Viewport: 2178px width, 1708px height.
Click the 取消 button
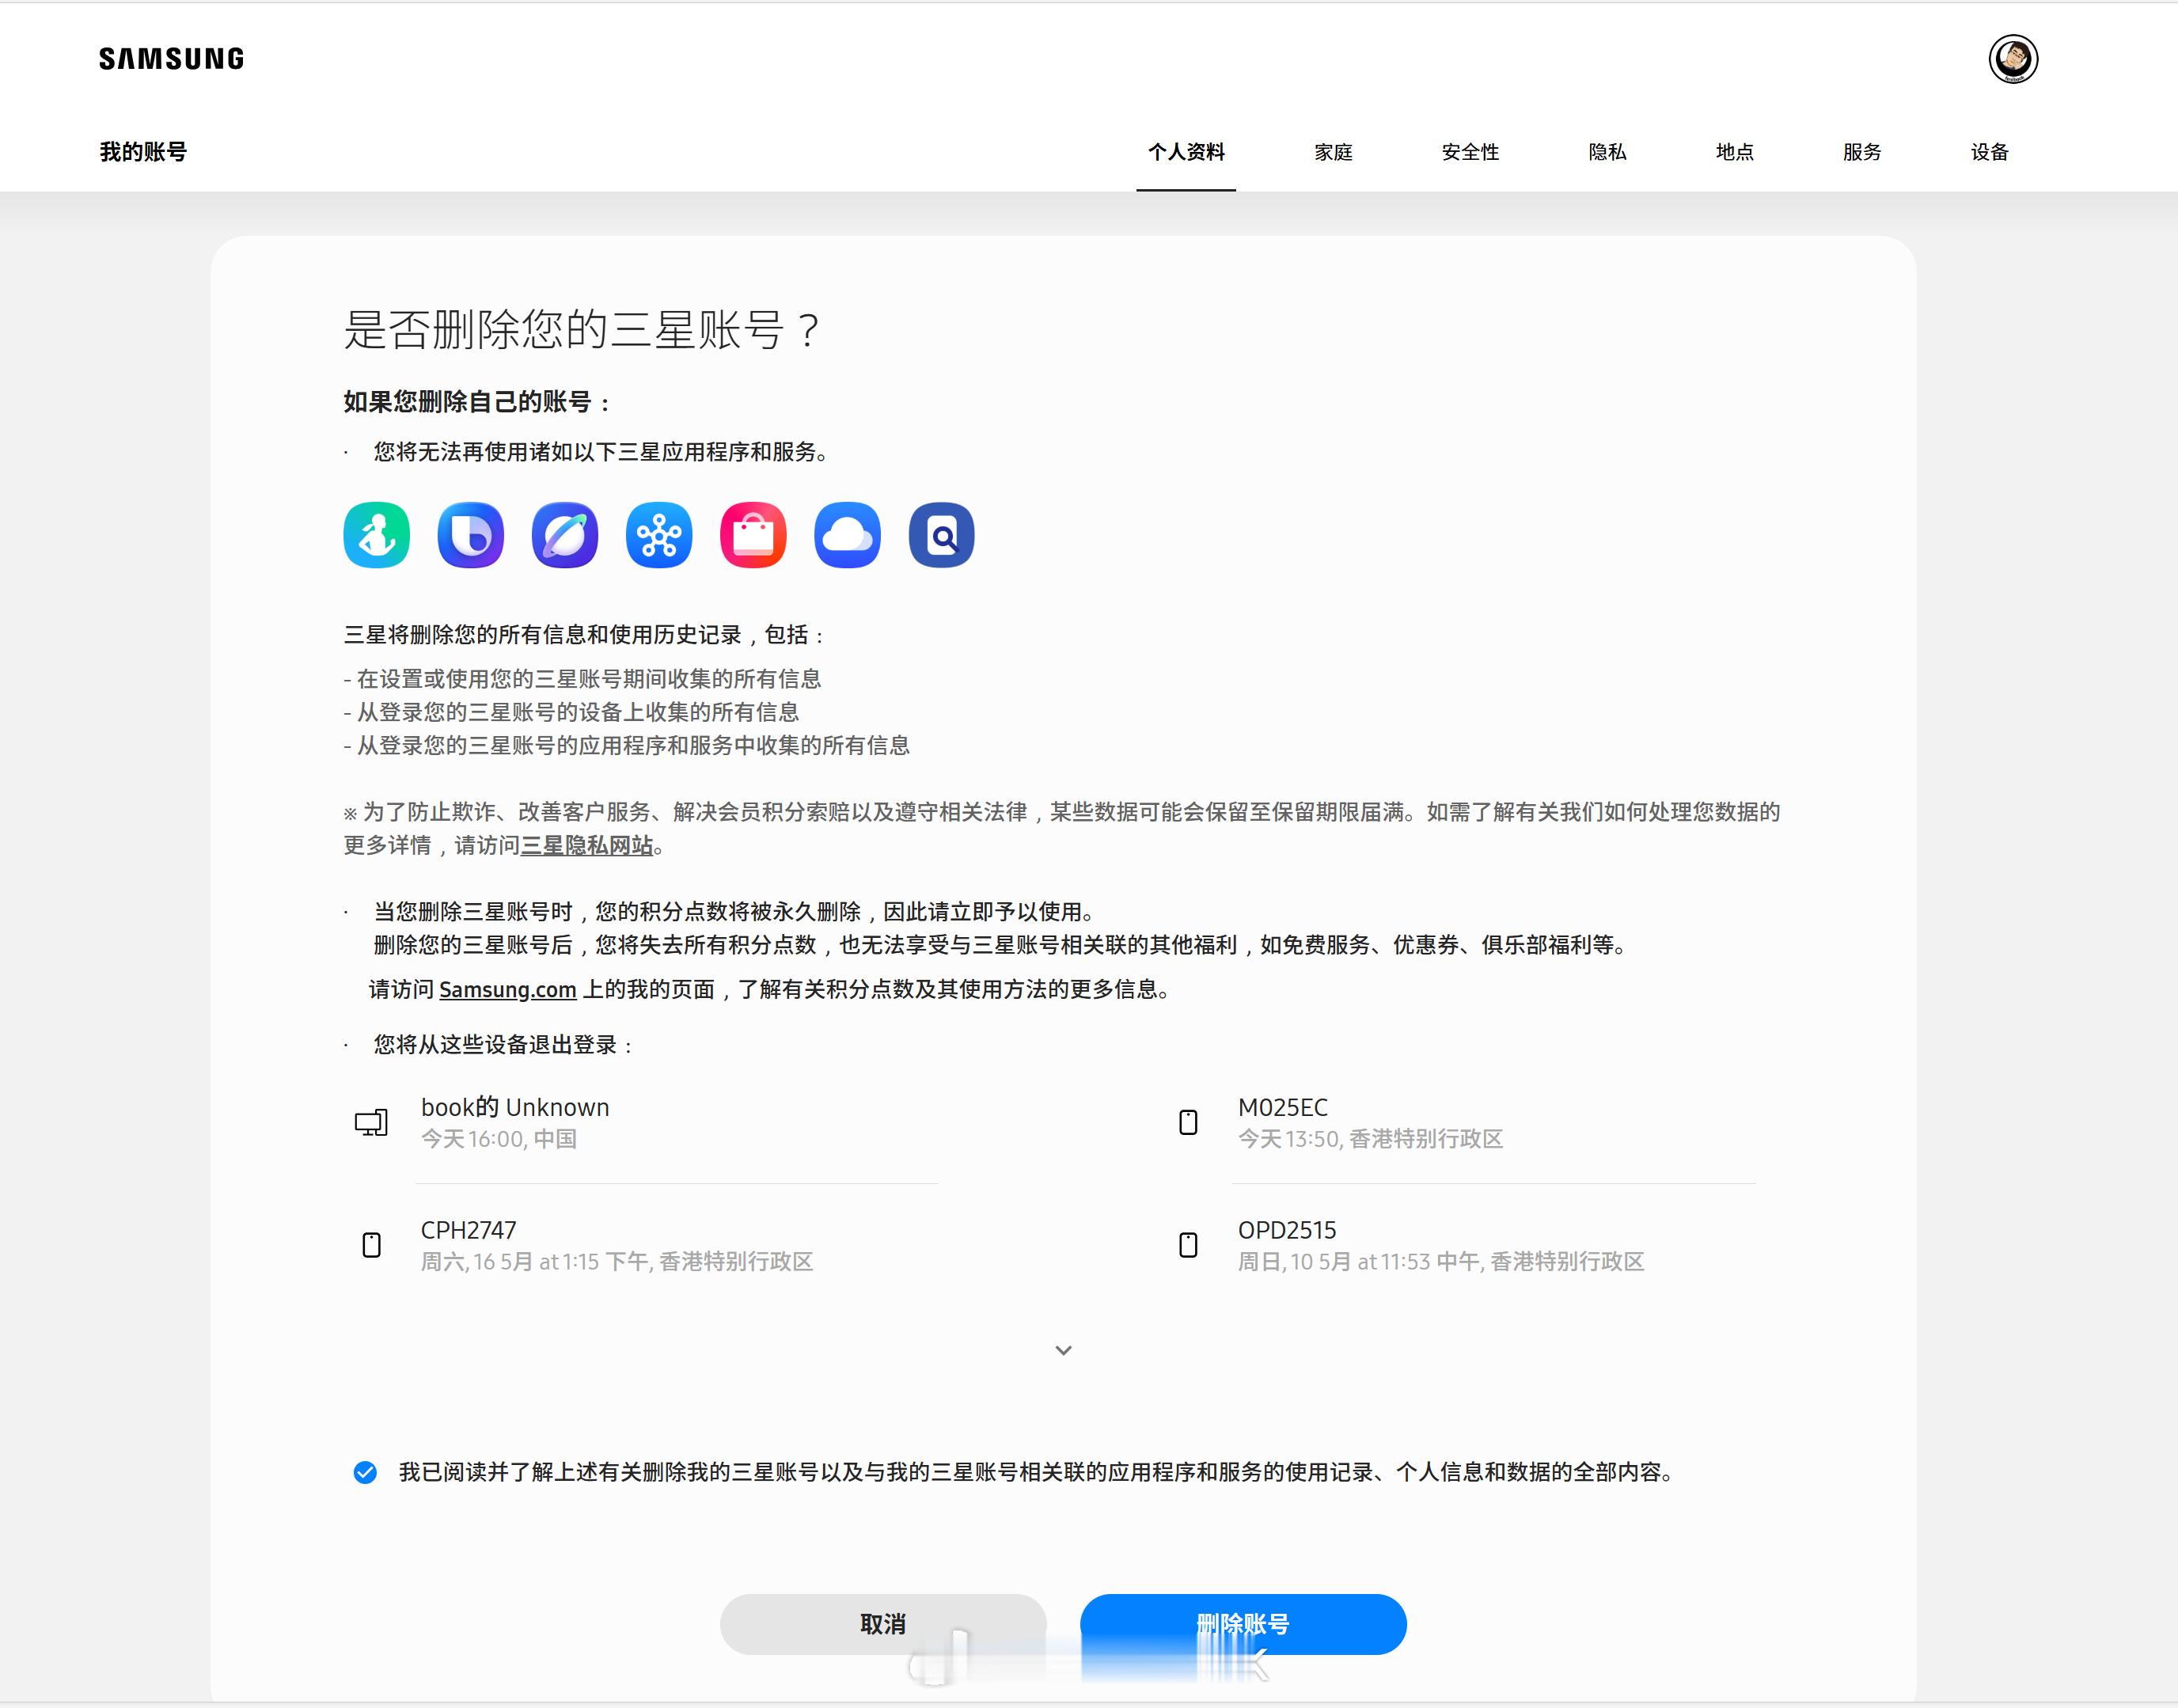click(883, 1624)
